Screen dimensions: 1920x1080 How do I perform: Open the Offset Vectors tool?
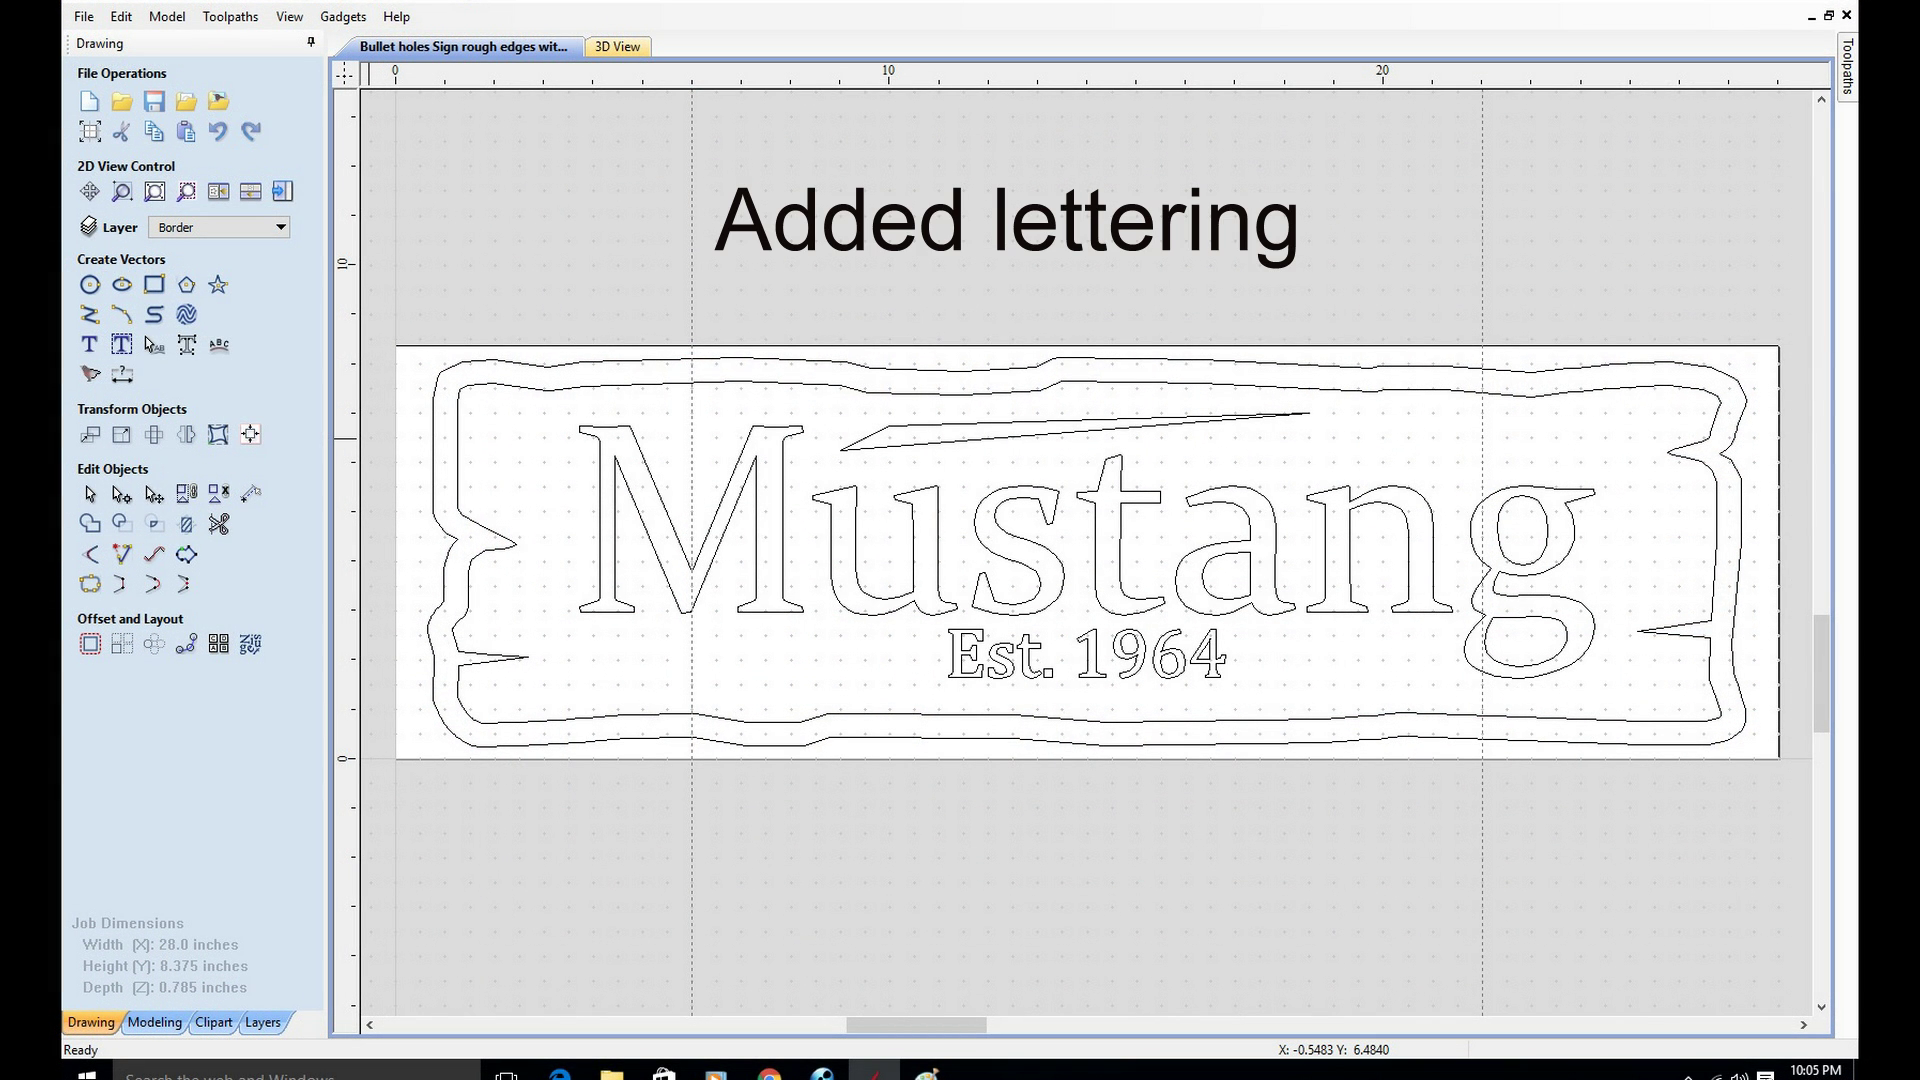click(x=90, y=645)
